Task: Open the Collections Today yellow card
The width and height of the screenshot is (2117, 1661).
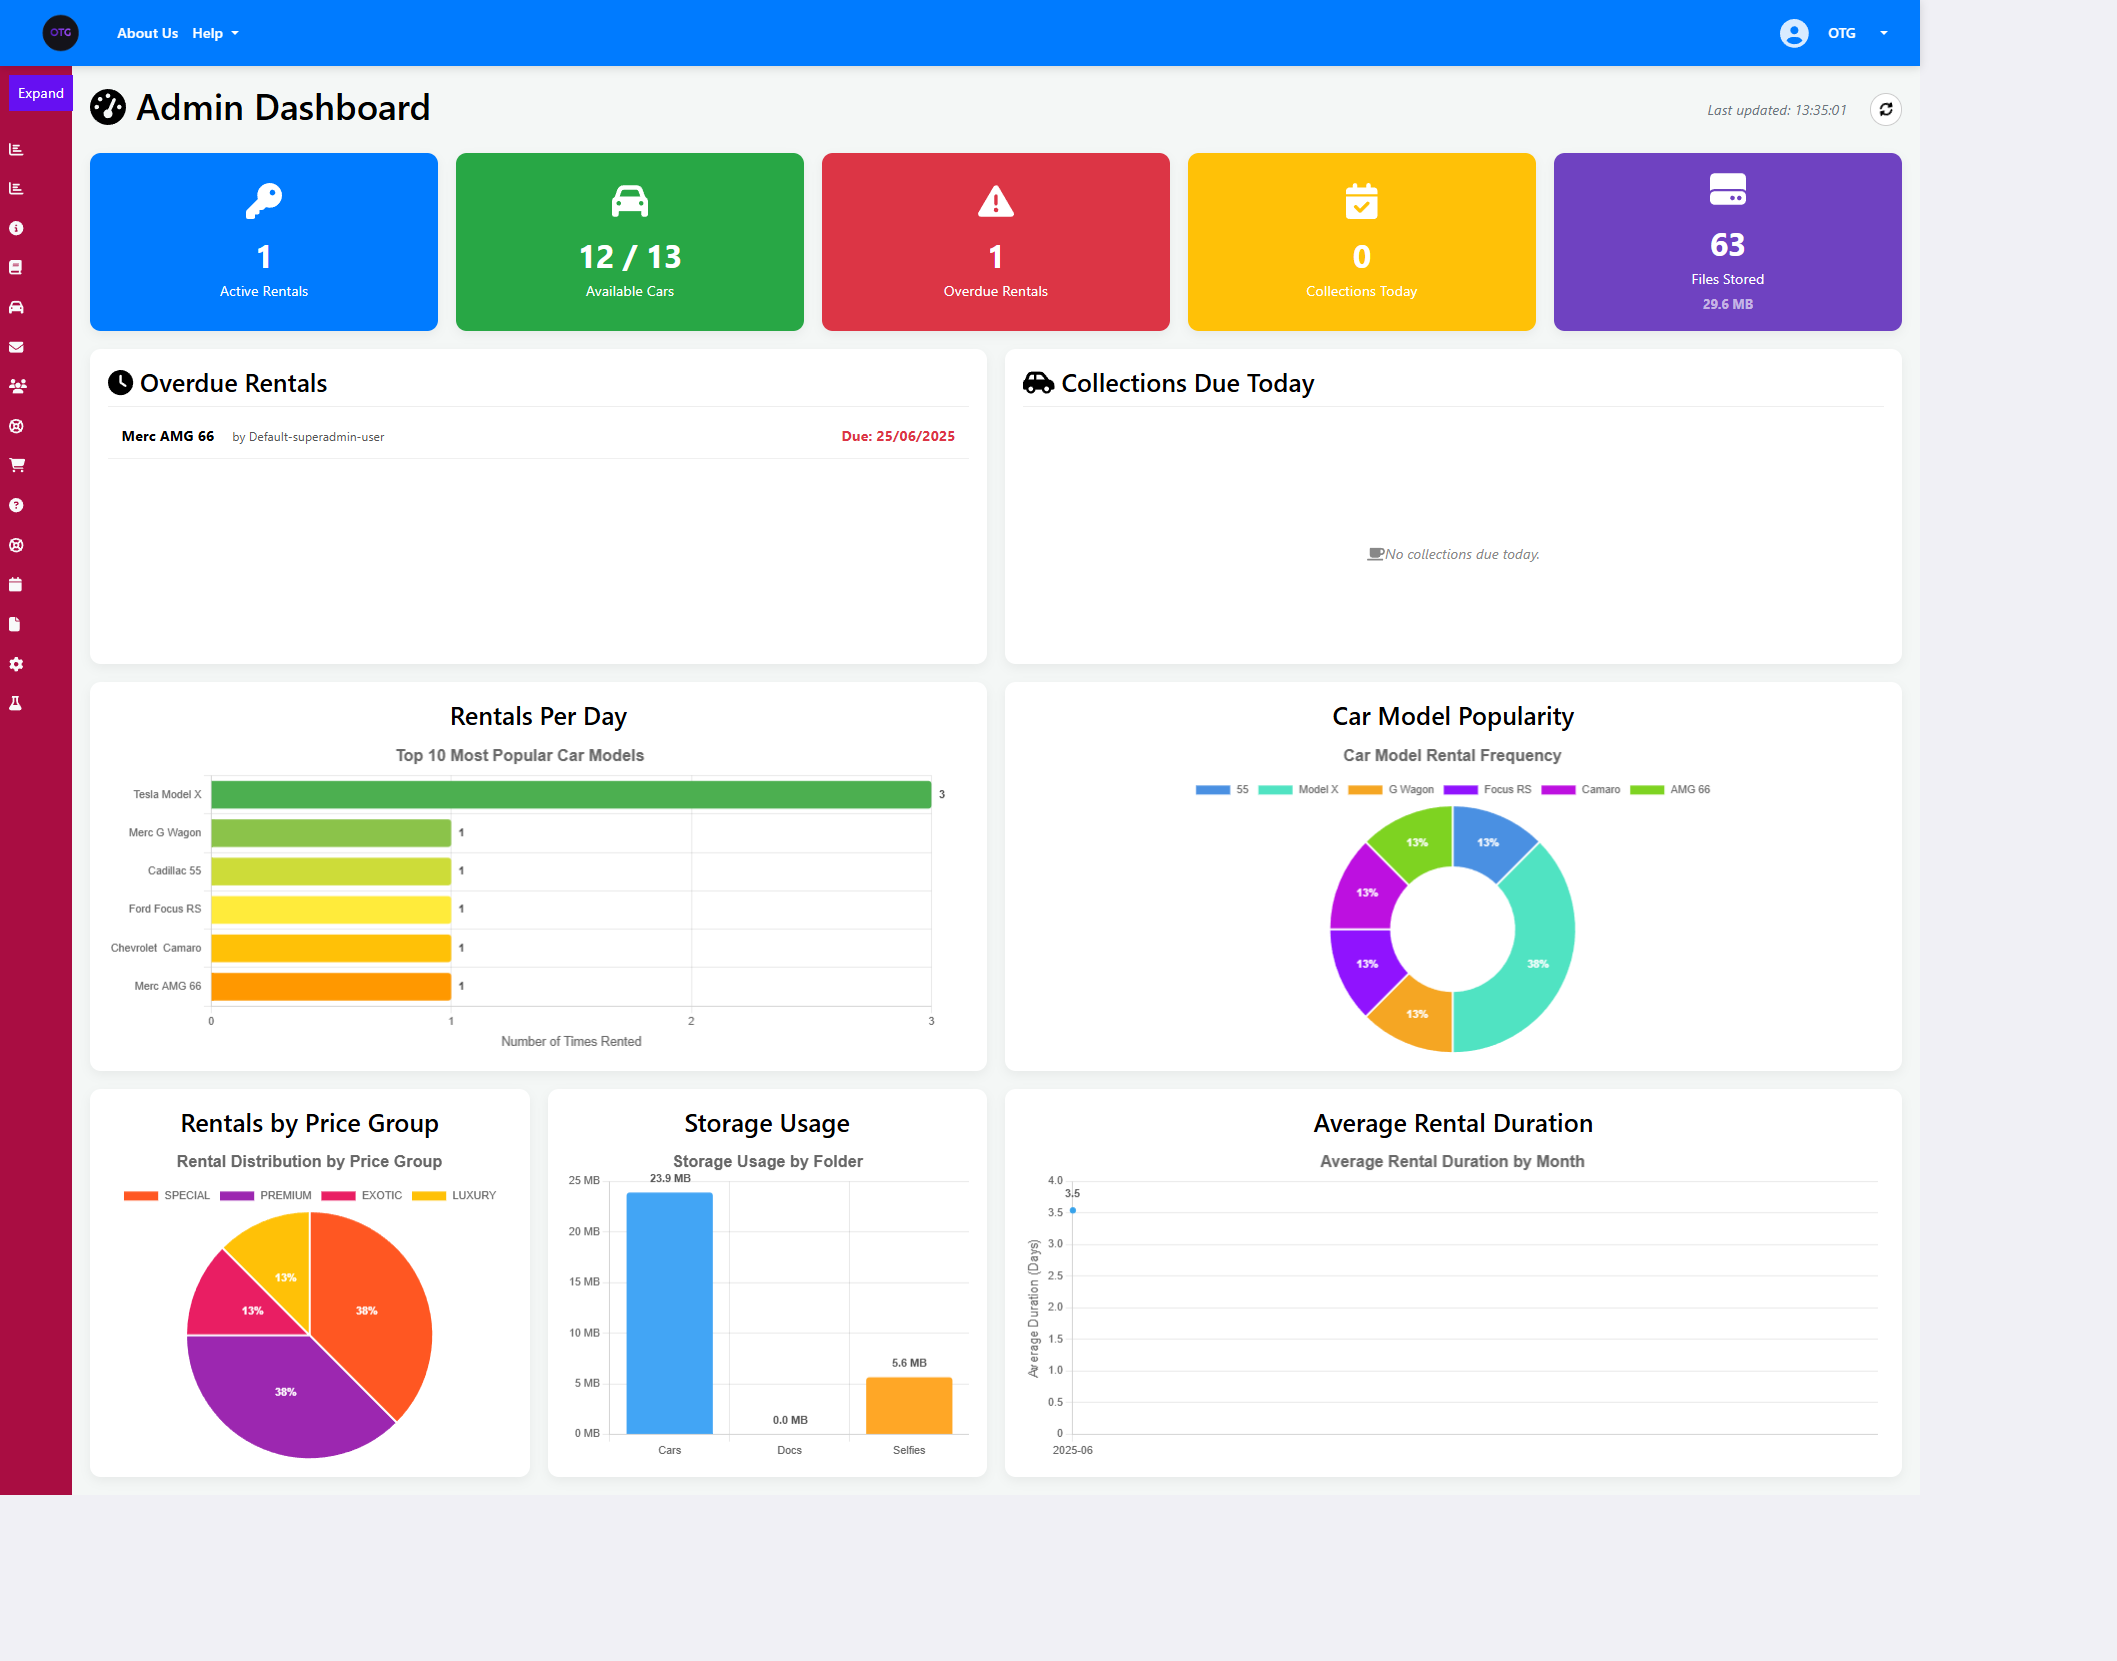Action: (x=1362, y=242)
